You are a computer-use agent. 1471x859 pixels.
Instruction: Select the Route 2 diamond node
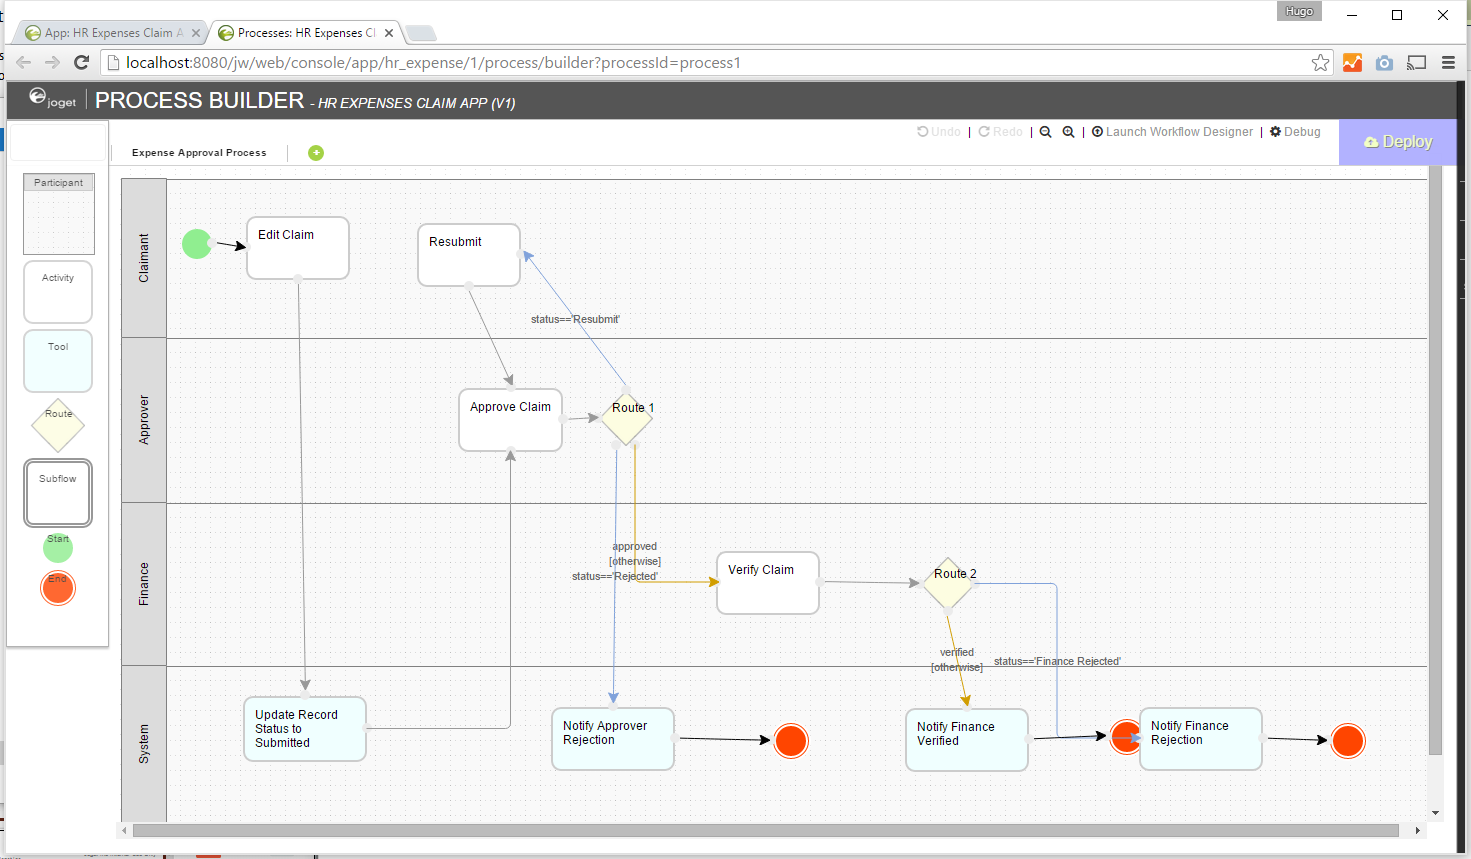point(948,584)
